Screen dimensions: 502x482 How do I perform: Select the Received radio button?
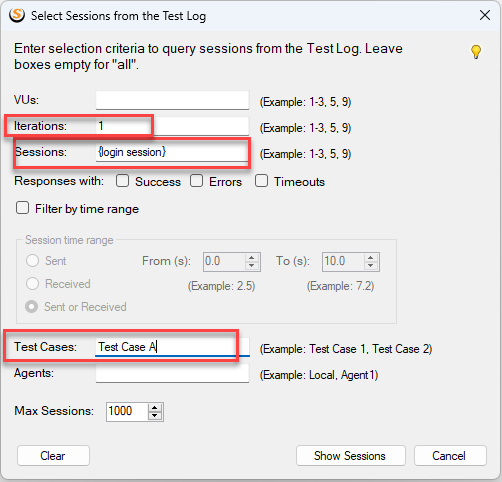[32, 284]
